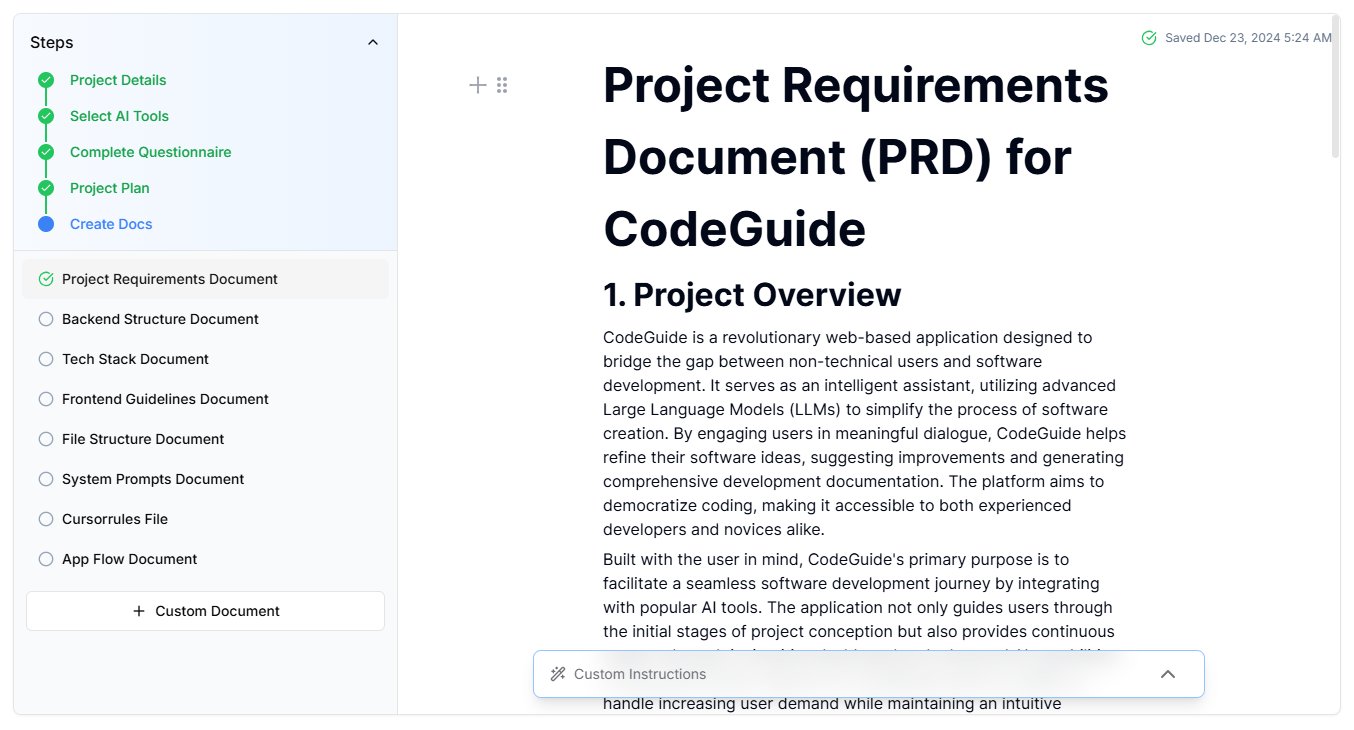Go to the Create Docs step
The image size is (1354, 730).
click(x=111, y=224)
